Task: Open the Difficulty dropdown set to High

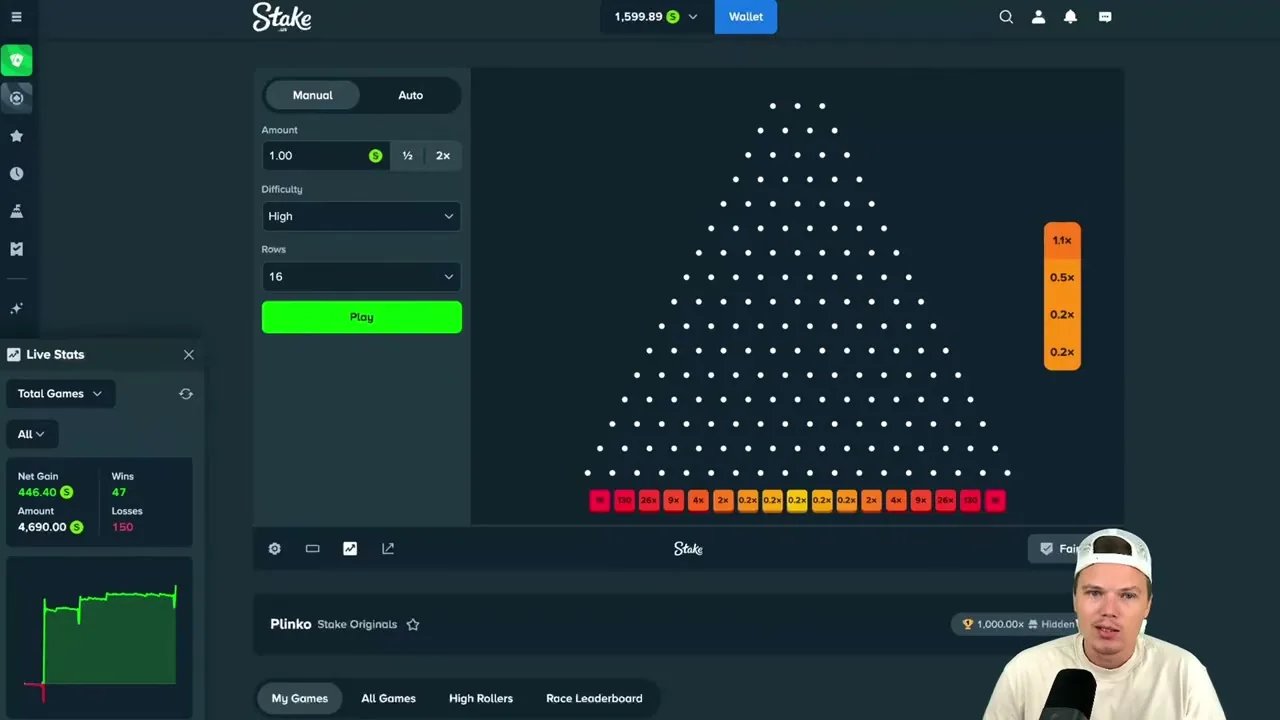Action: pyautogui.click(x=361, y=216)
